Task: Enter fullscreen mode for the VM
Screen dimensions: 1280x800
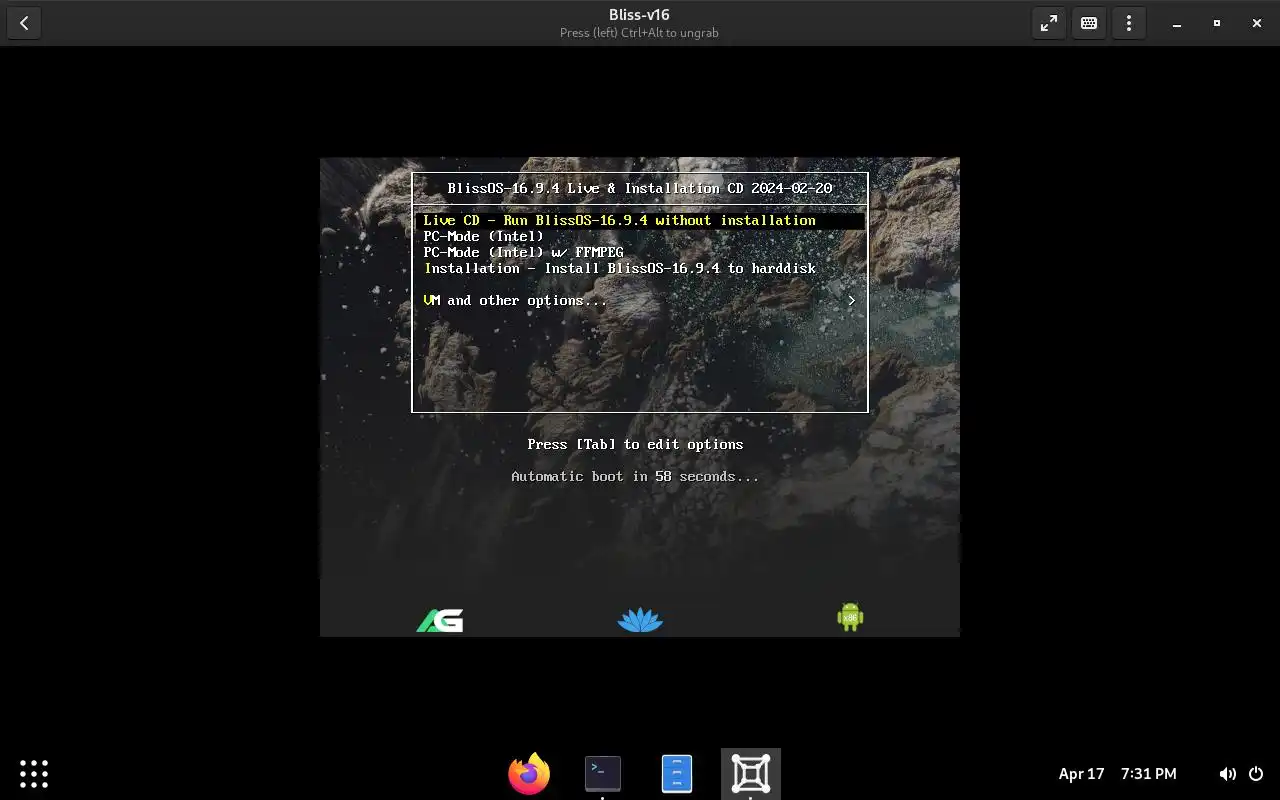Action: [1049, 23]
